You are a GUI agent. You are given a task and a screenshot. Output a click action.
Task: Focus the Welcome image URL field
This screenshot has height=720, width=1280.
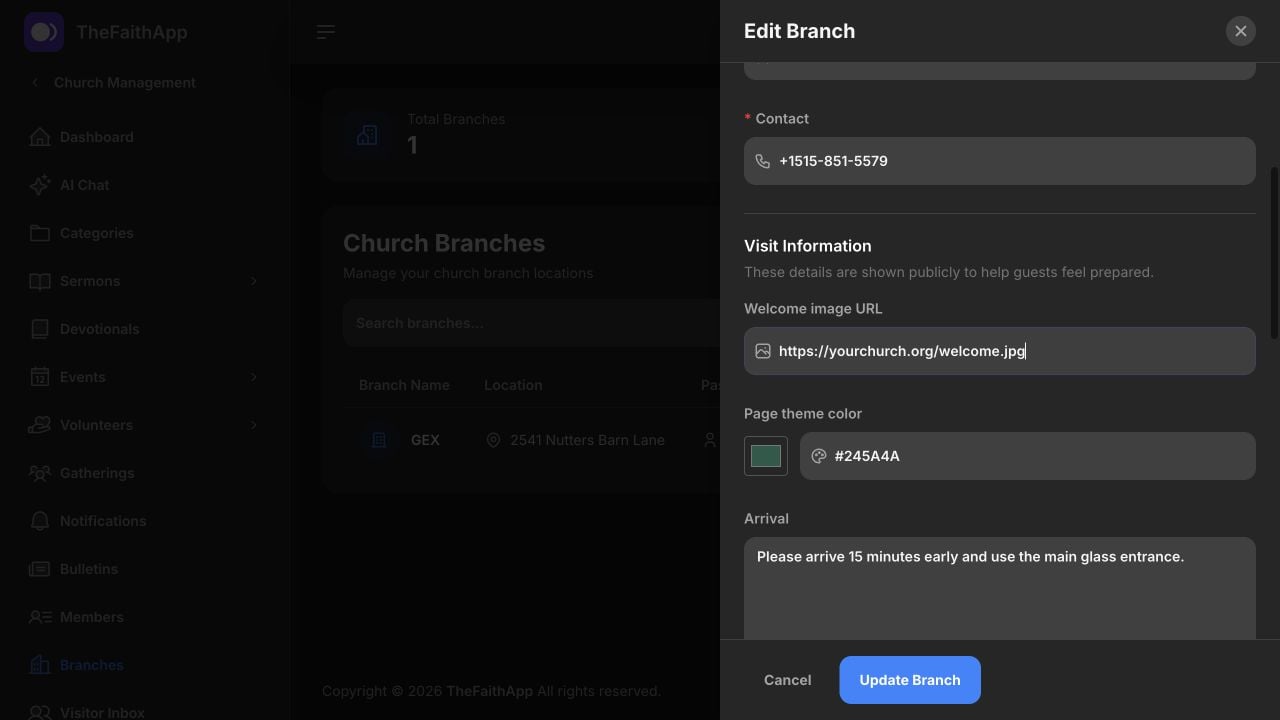[1000, 351]
